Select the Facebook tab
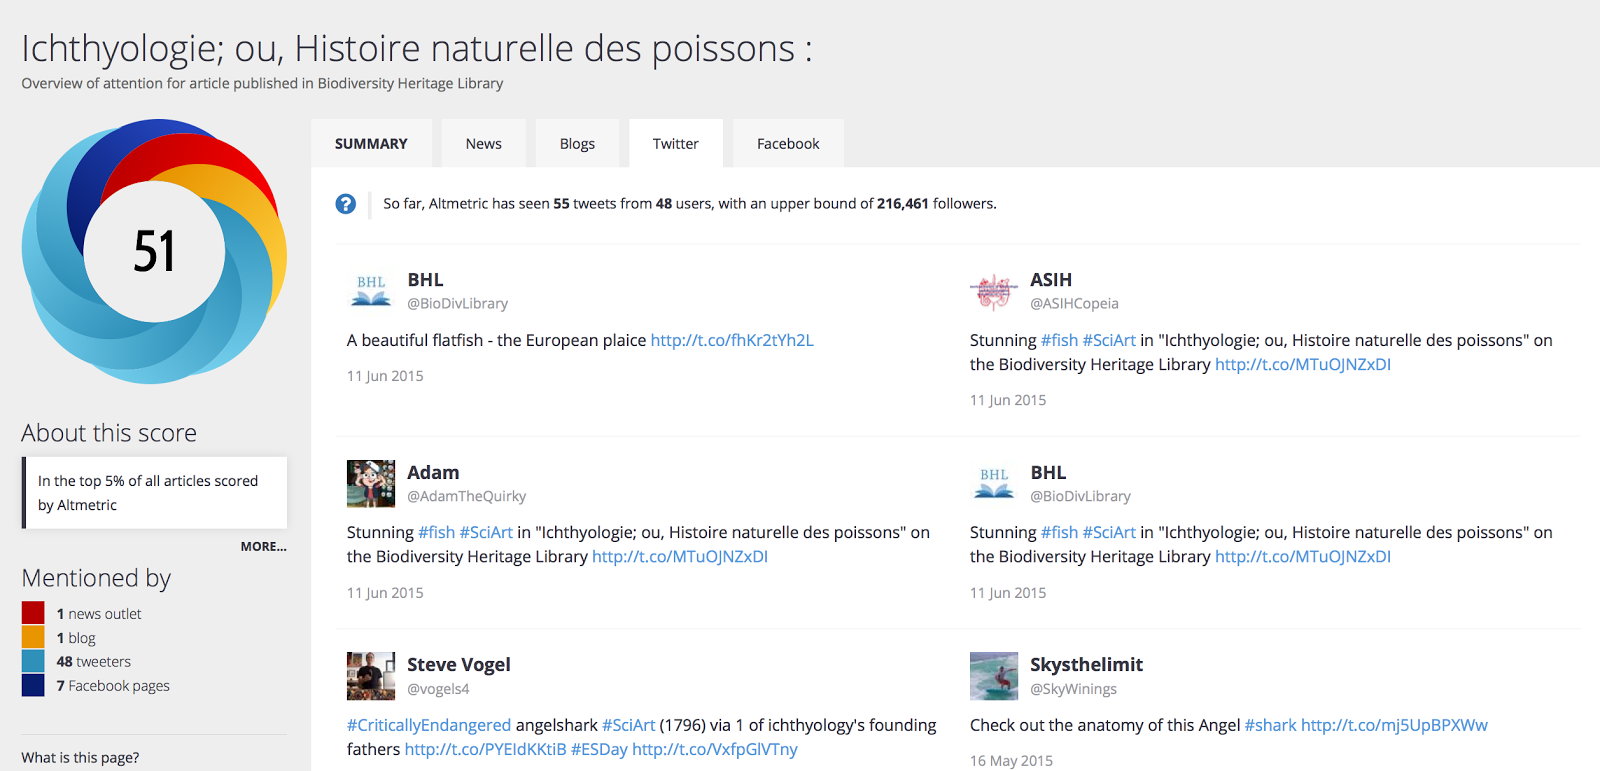The height and width of the screenshot is (771, 1600). point(788,144)
